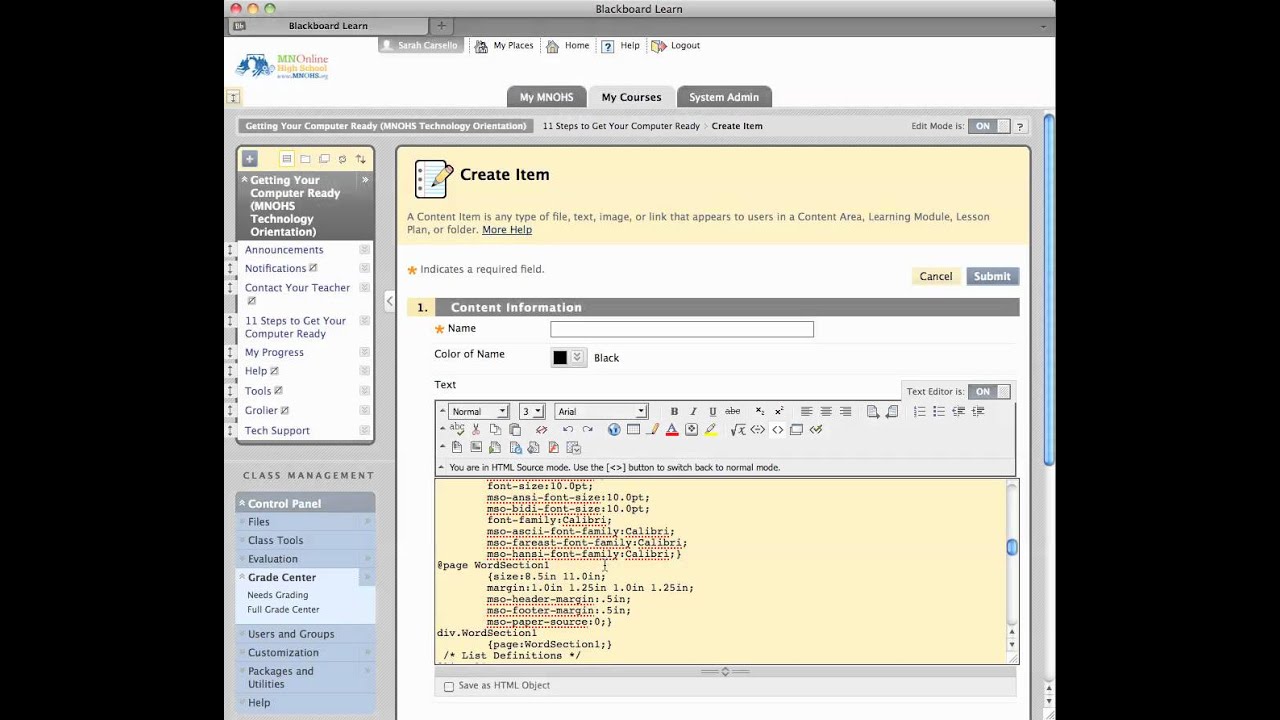Toggle Text Editor ON switch

[x=989, y=391]
